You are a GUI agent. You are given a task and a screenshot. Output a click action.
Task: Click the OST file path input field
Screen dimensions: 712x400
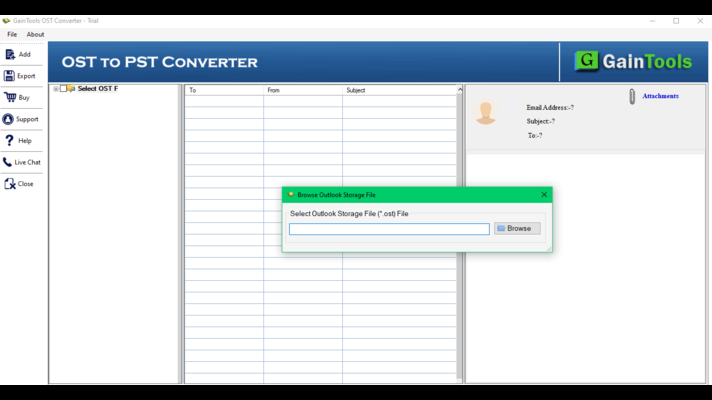(x=389, y=229)
